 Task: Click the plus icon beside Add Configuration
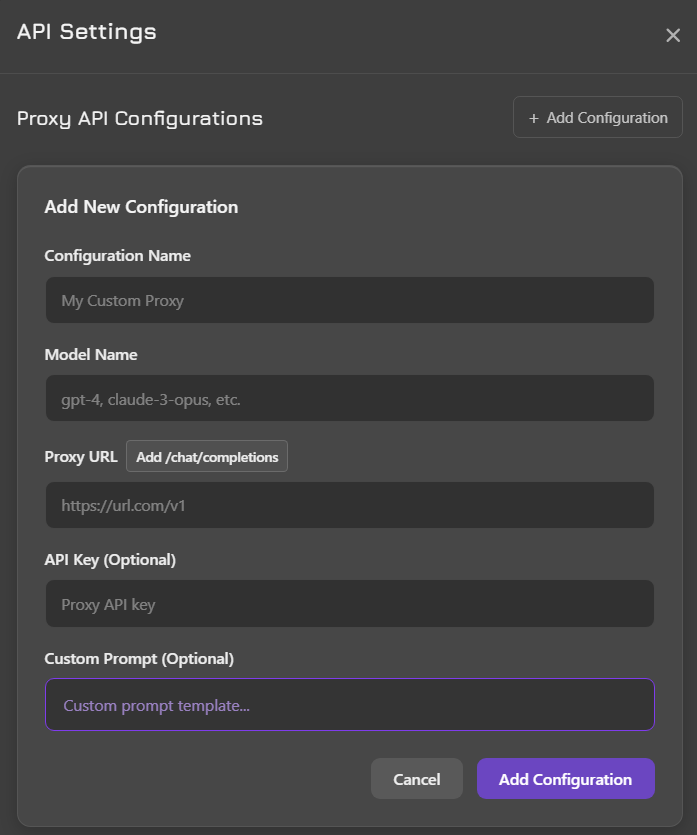tap(535, 118)
